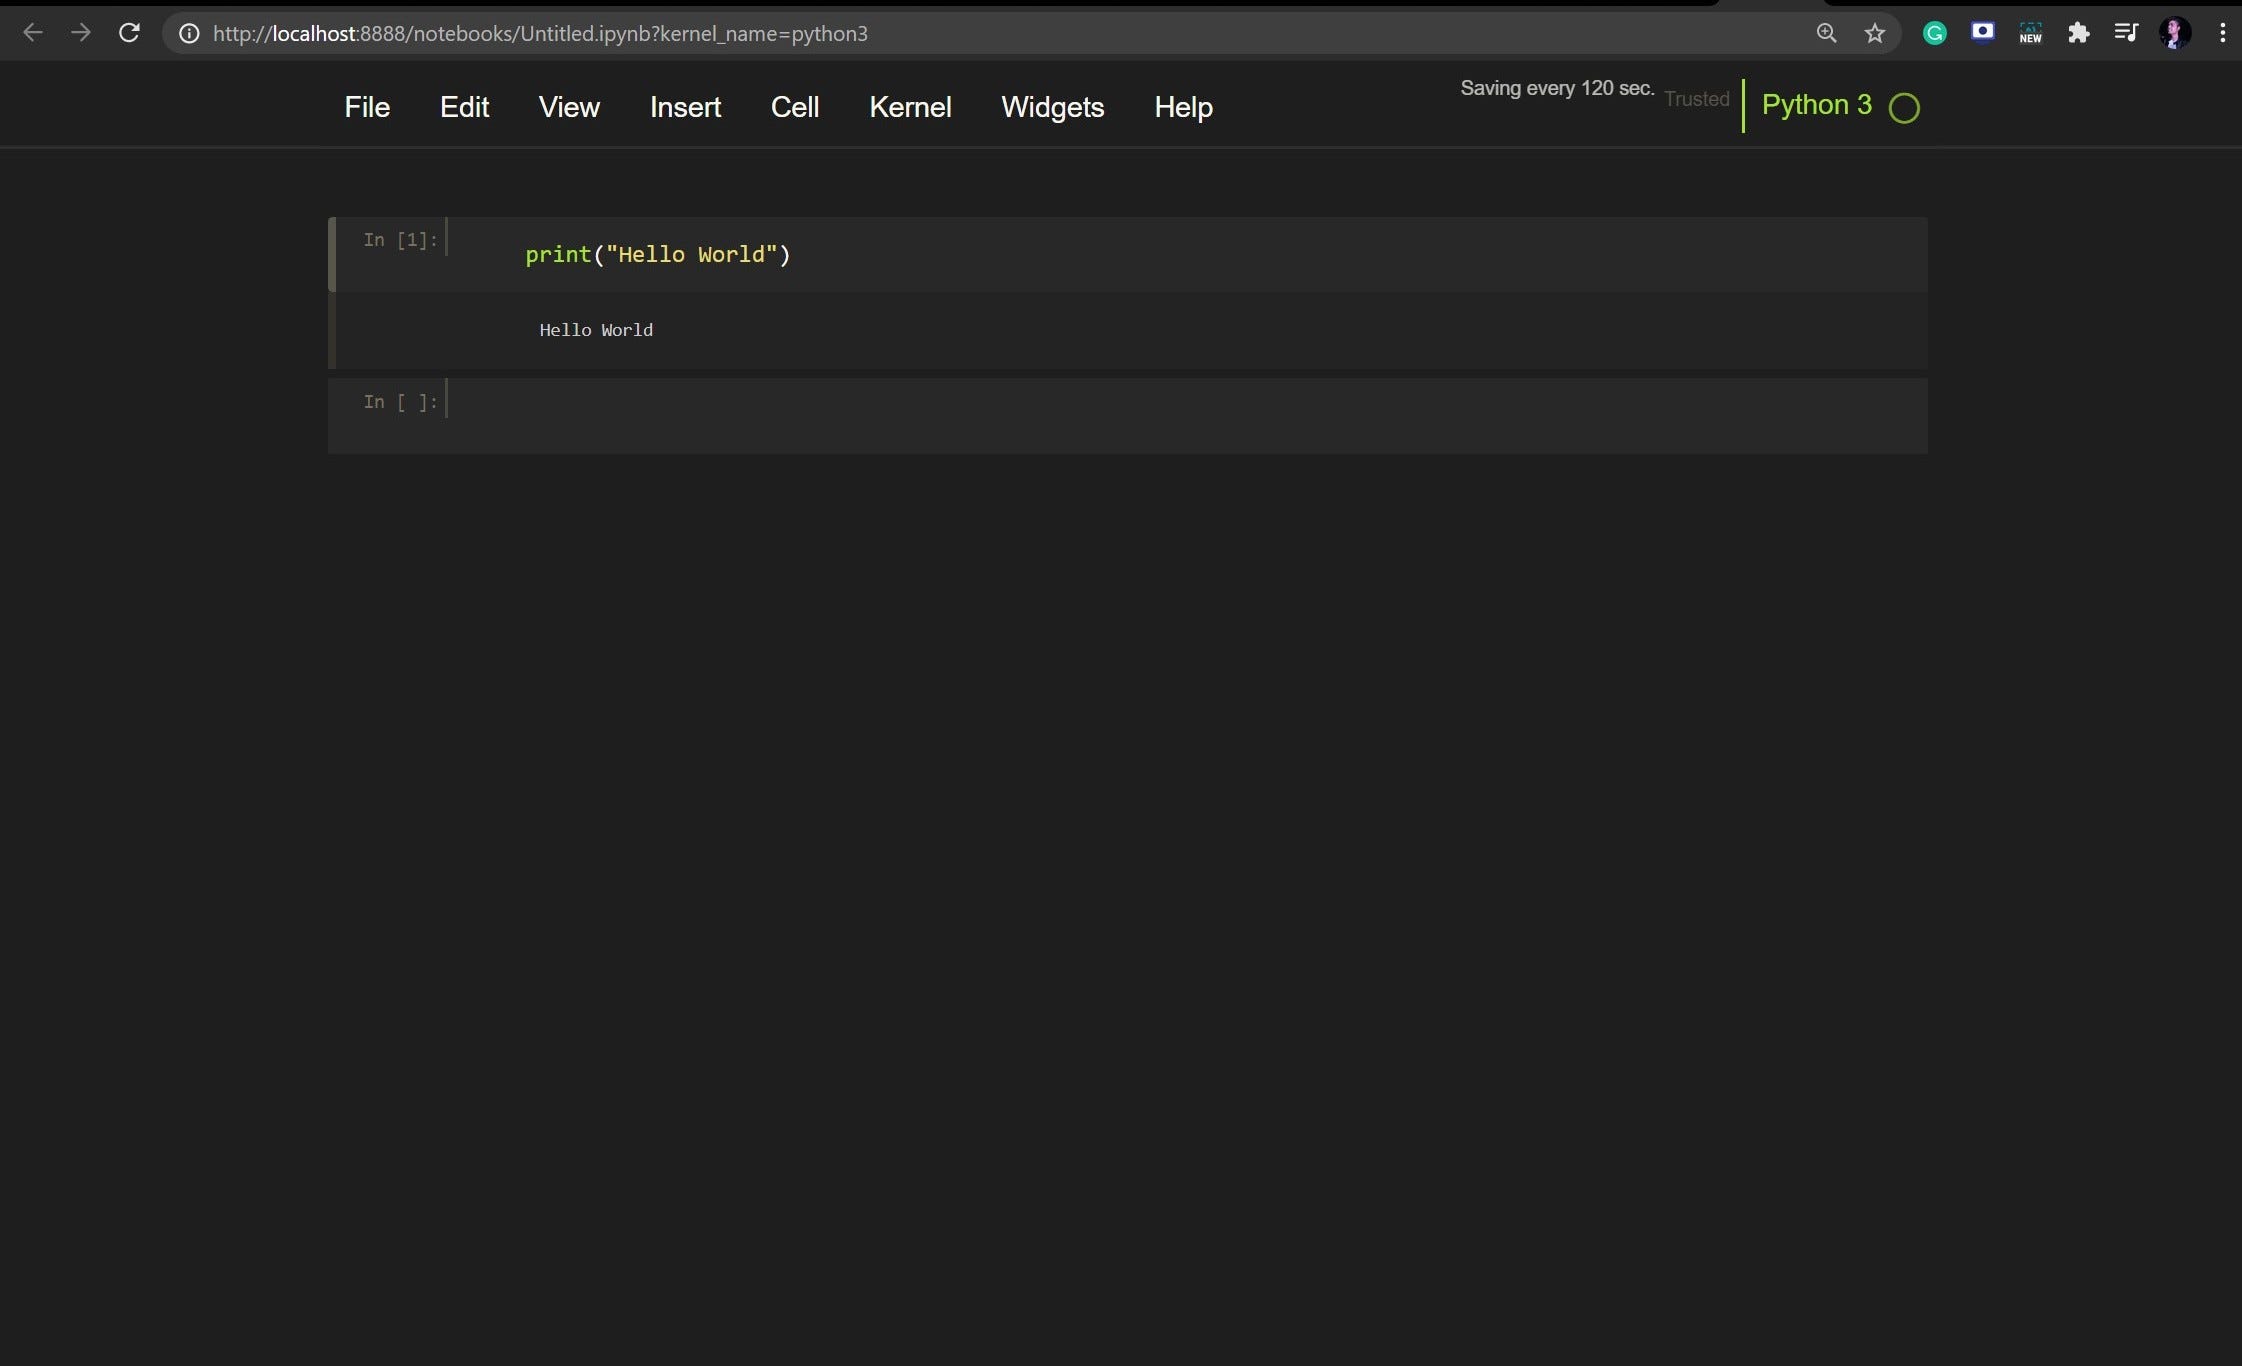Click the kernel status circle indicator
Viewport: 2242px width, 1366px height.
(x=1903, y=107)
